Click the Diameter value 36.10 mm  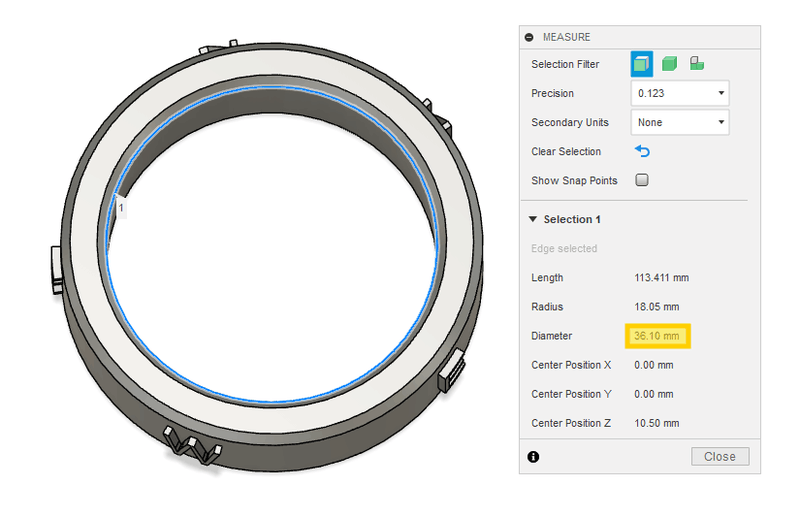click(657, 336)
